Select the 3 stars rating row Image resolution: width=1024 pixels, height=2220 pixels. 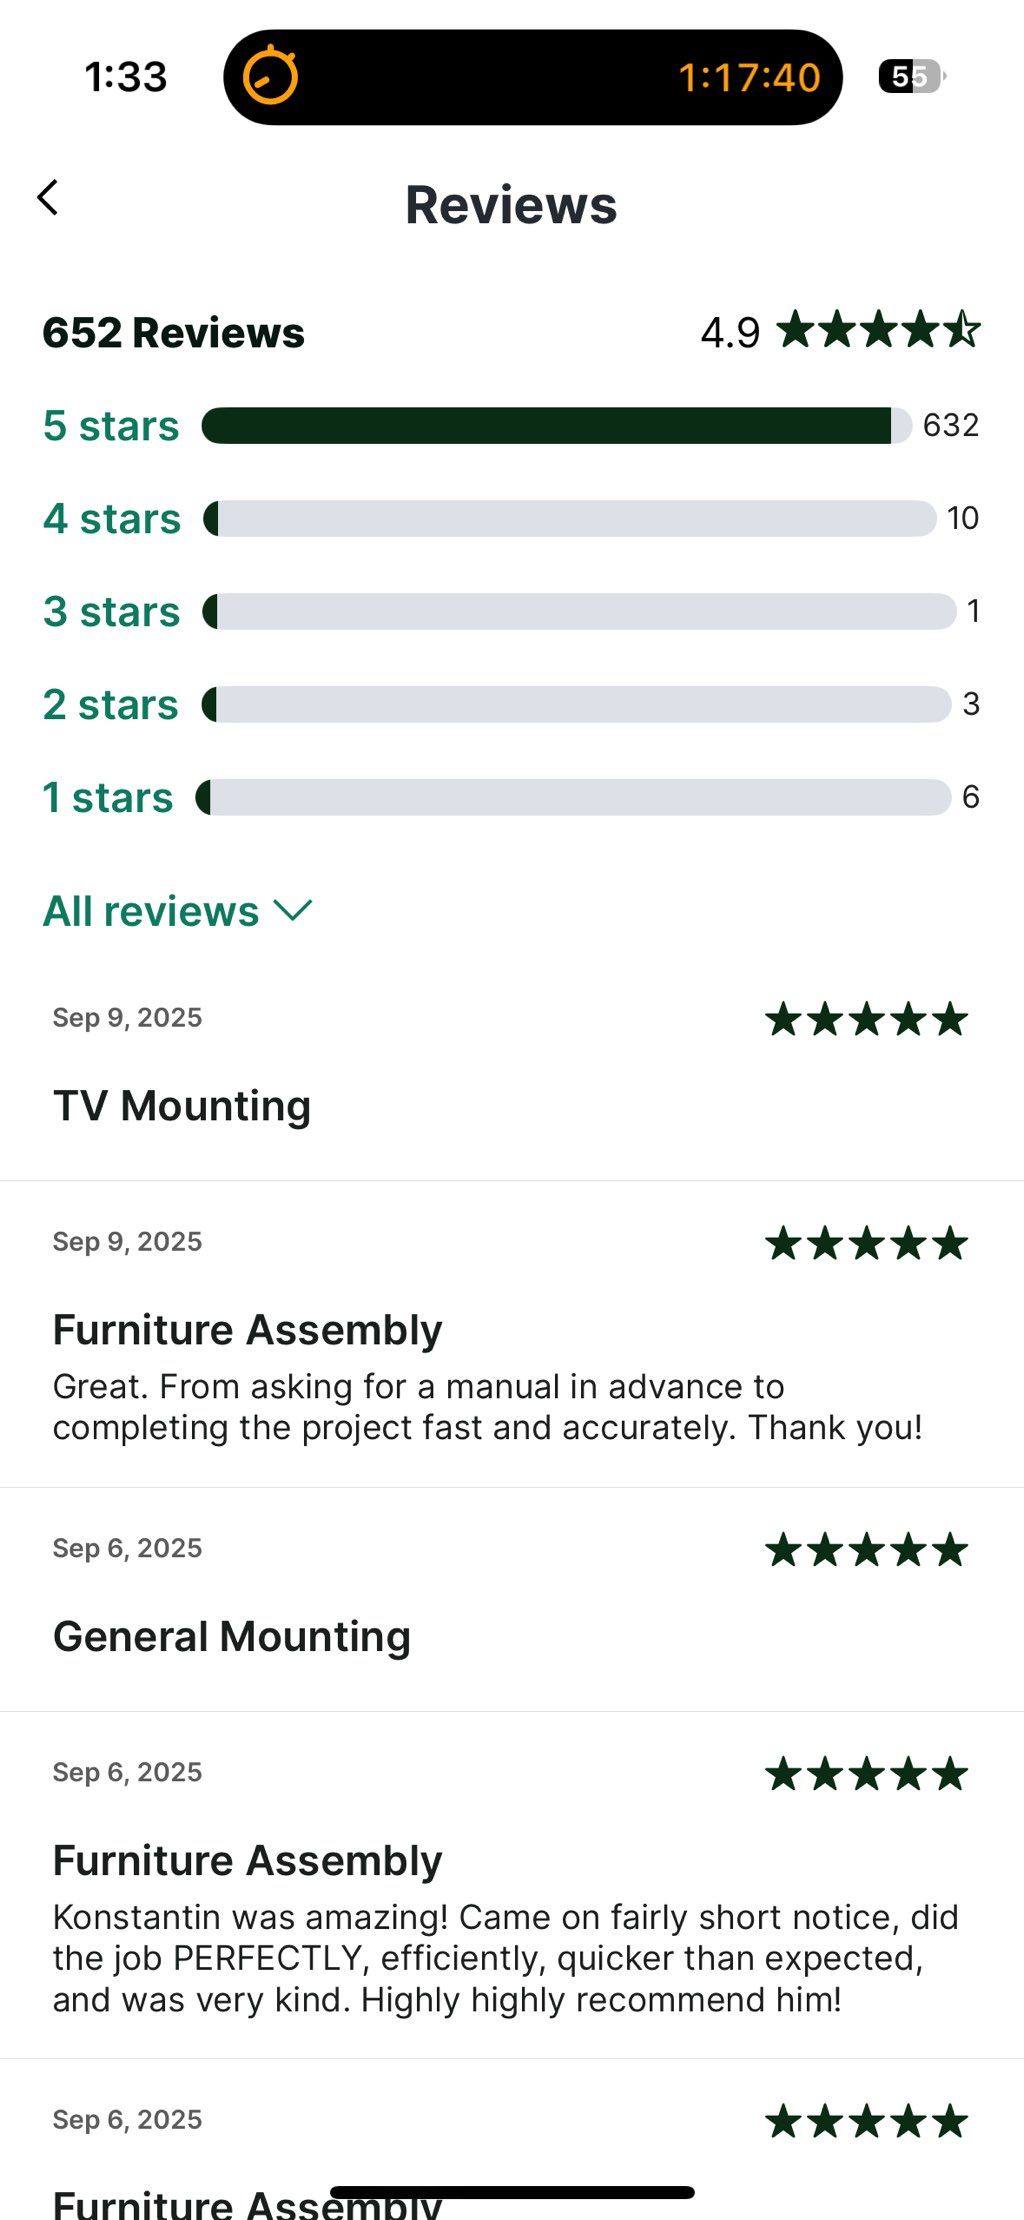(511, 611)
